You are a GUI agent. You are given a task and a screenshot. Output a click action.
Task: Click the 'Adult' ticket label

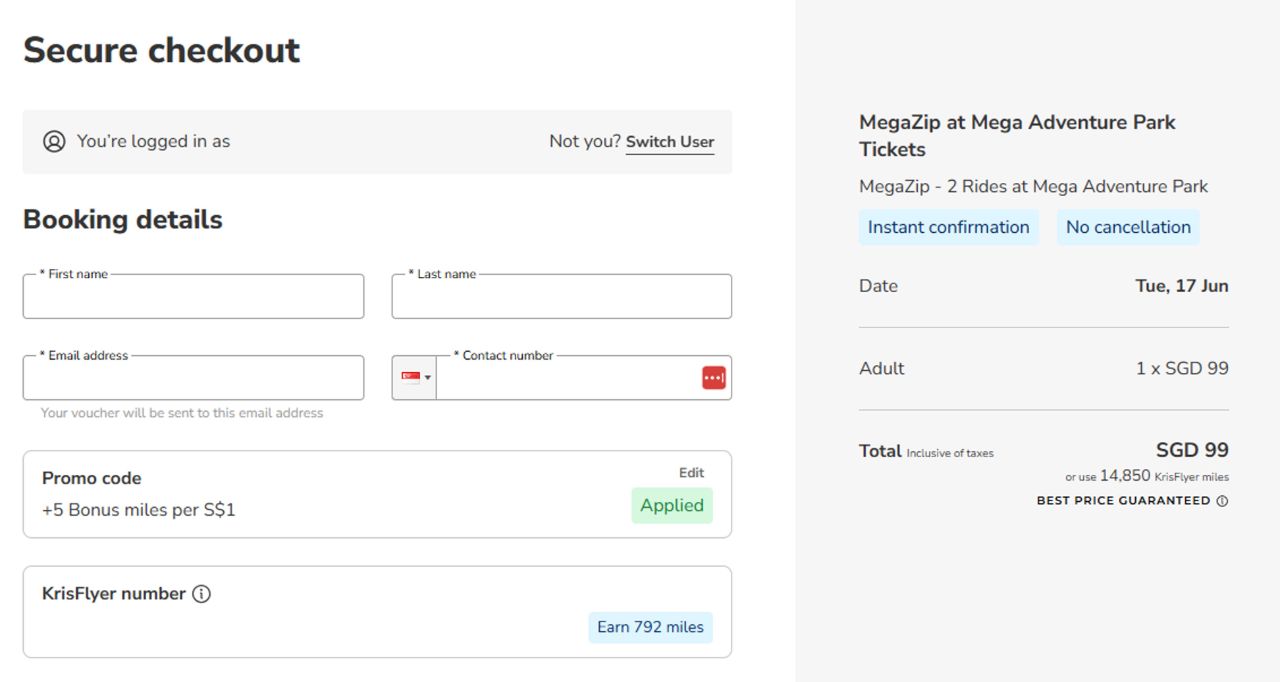882,368
